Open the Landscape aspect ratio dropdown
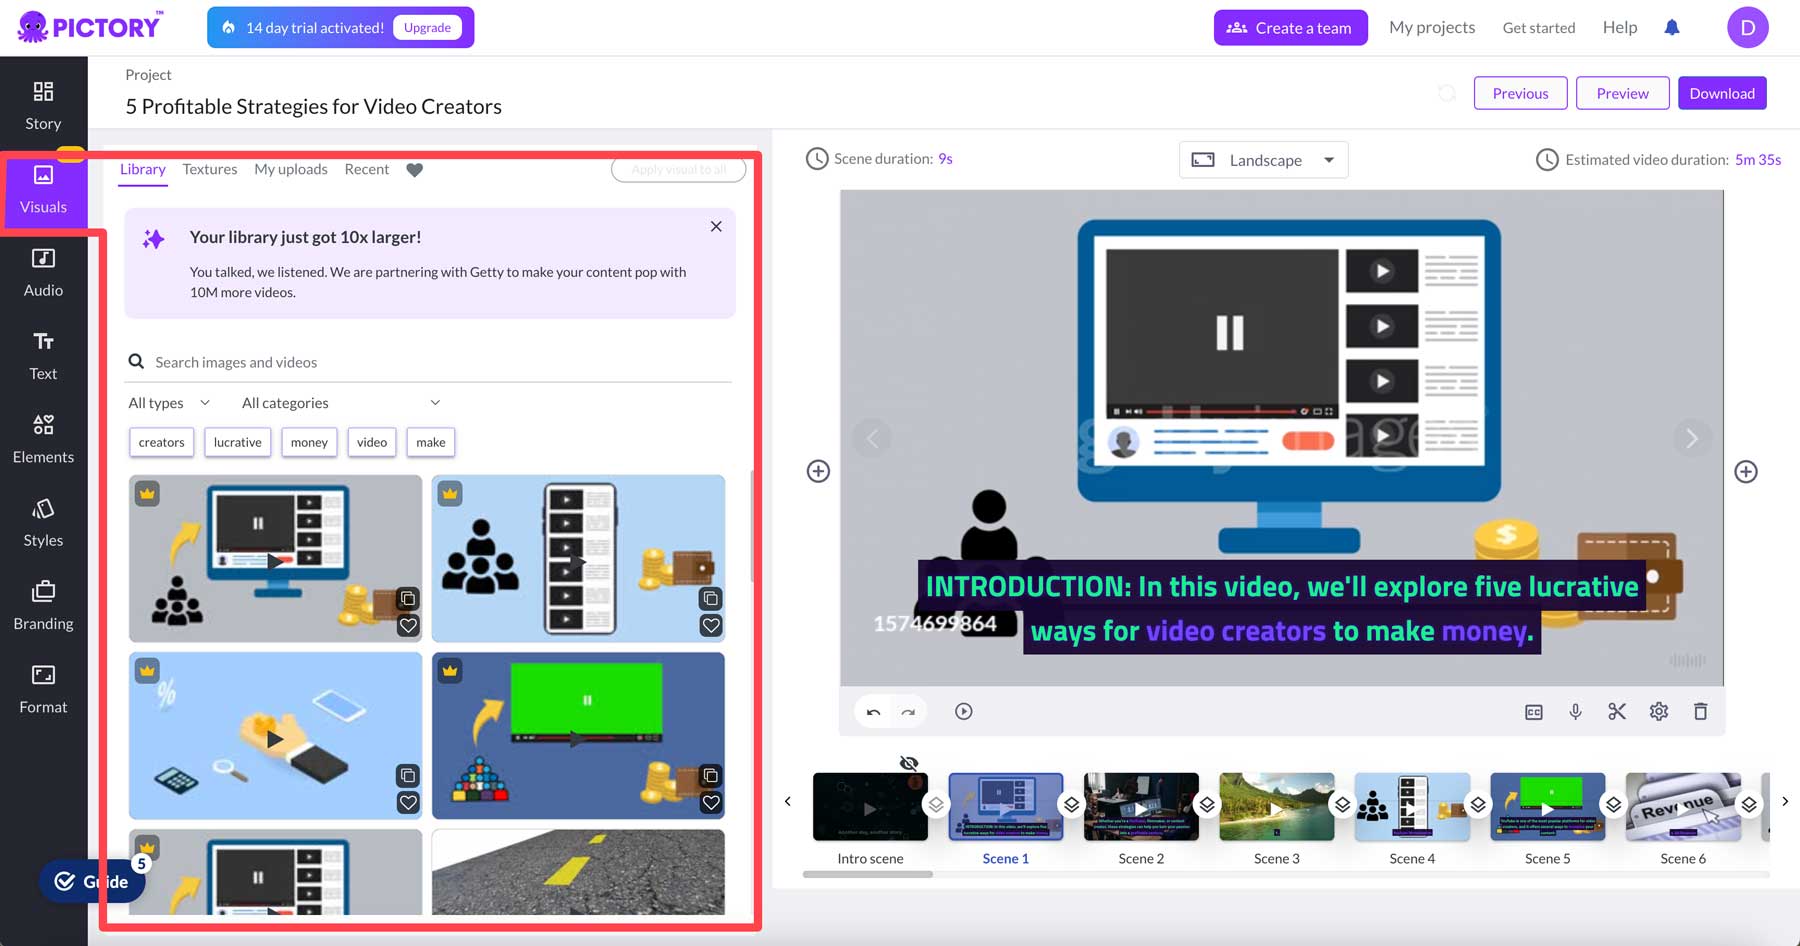The width and height of the screenshot is (1800, 946). [x=1263, y=160]
